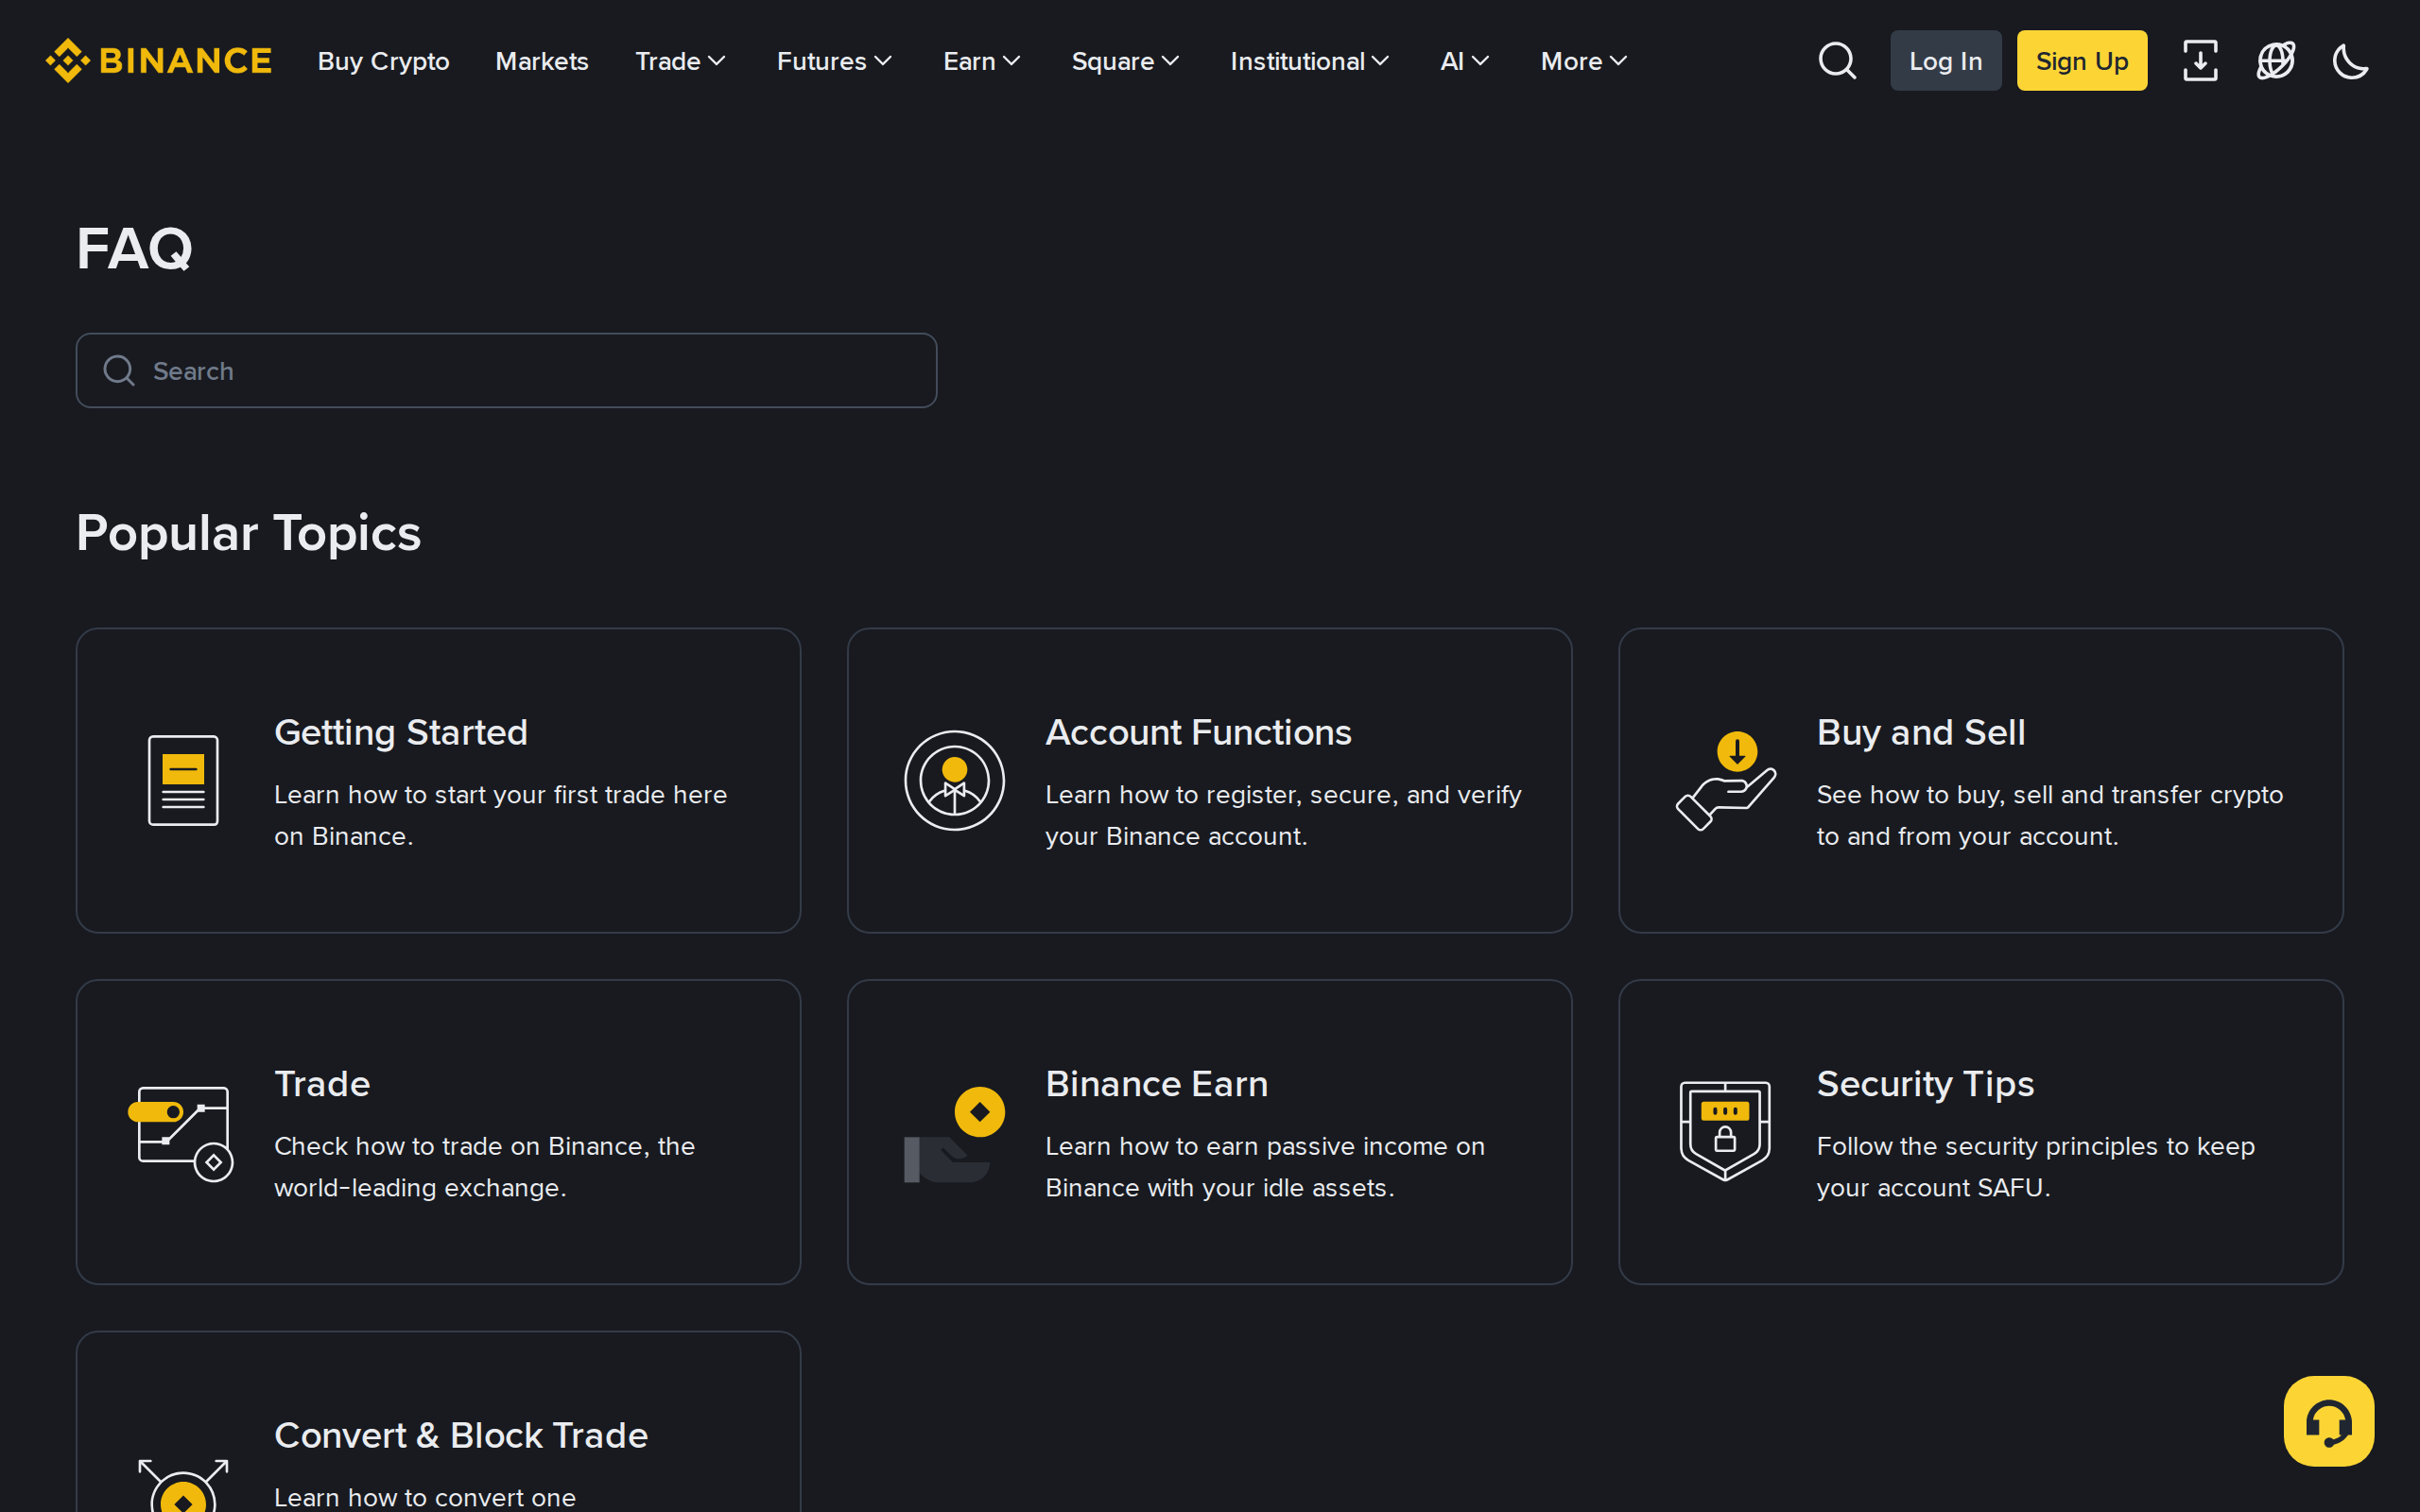Open the Buy and Sell topic title

1921,733
